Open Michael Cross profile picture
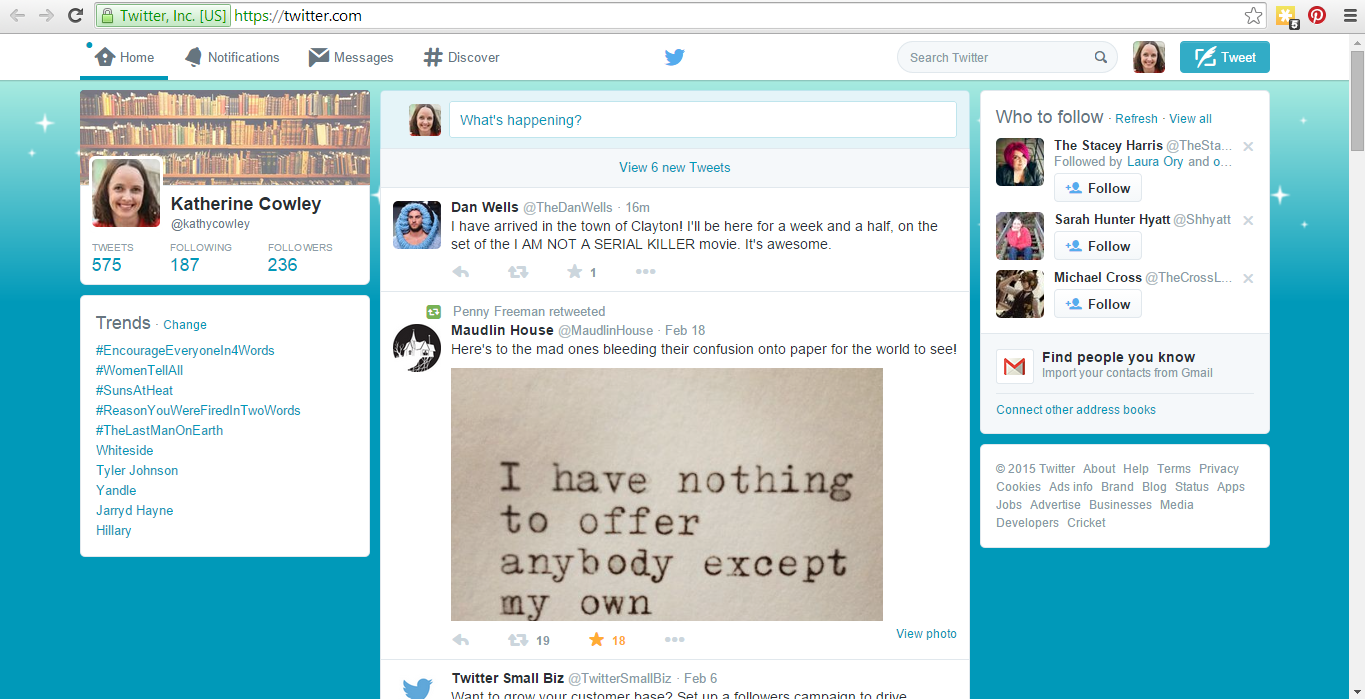The height and width of the screenshot is (699, 1365). (x=1020, y=294)
